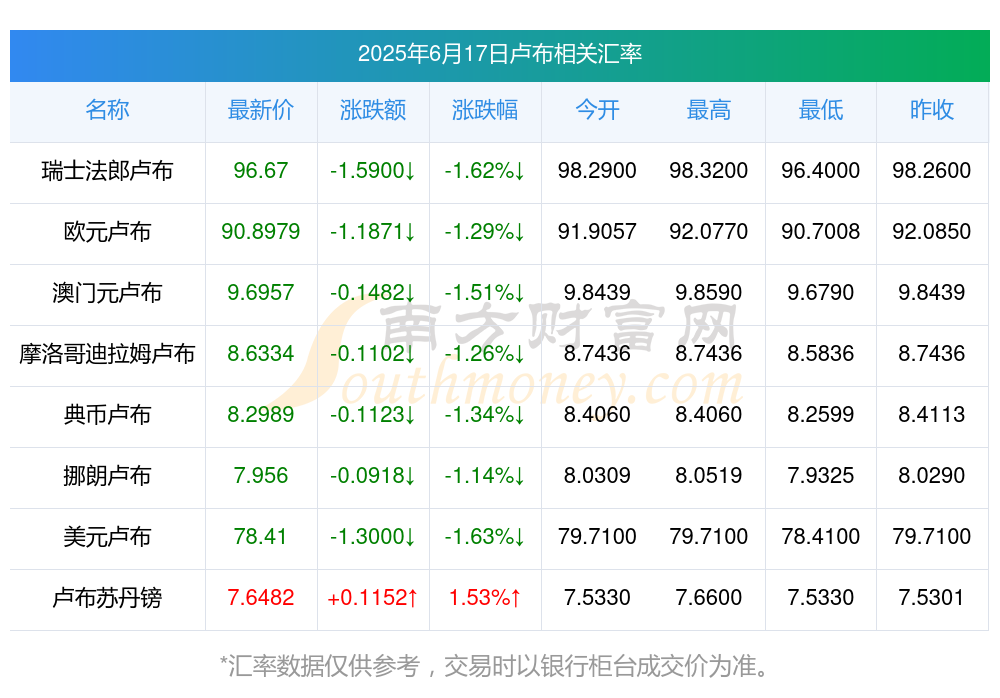Click the title 2025年6月17日卢布相关汇率

tap(499, 54)
